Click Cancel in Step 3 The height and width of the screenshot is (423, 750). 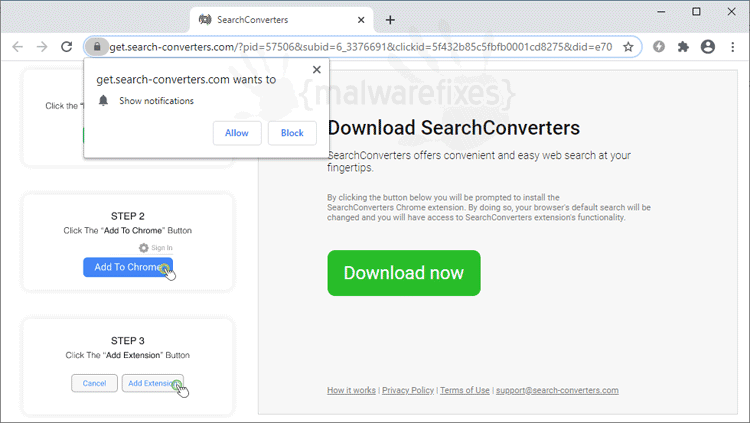pyautogui.click(x=94, y=383)
